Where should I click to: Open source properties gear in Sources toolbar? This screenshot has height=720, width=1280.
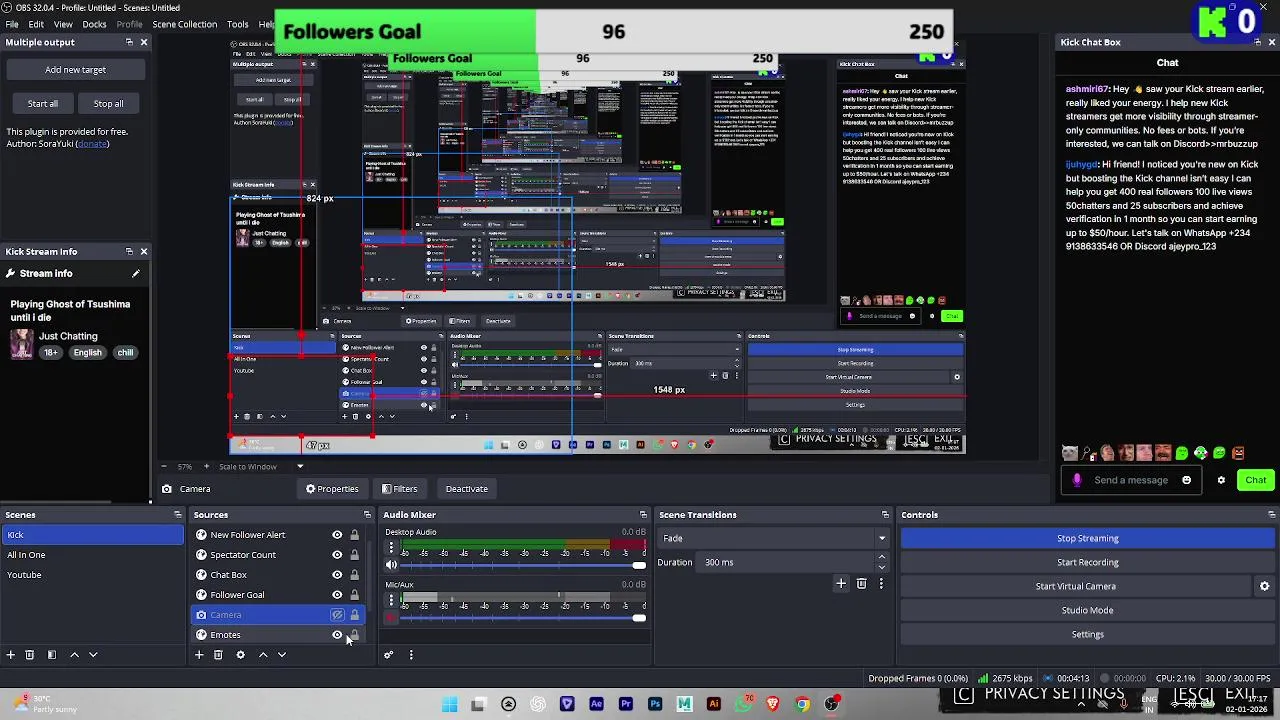[240, 655]
